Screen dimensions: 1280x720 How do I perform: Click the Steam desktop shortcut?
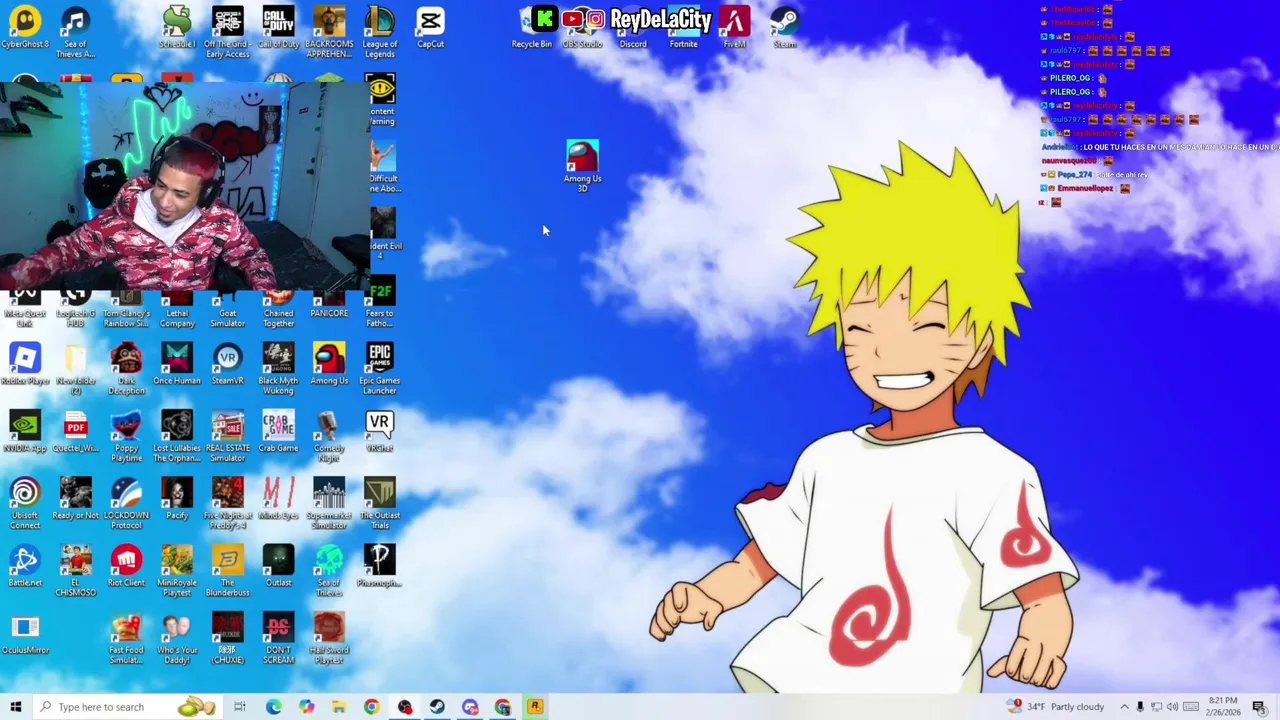785,28
